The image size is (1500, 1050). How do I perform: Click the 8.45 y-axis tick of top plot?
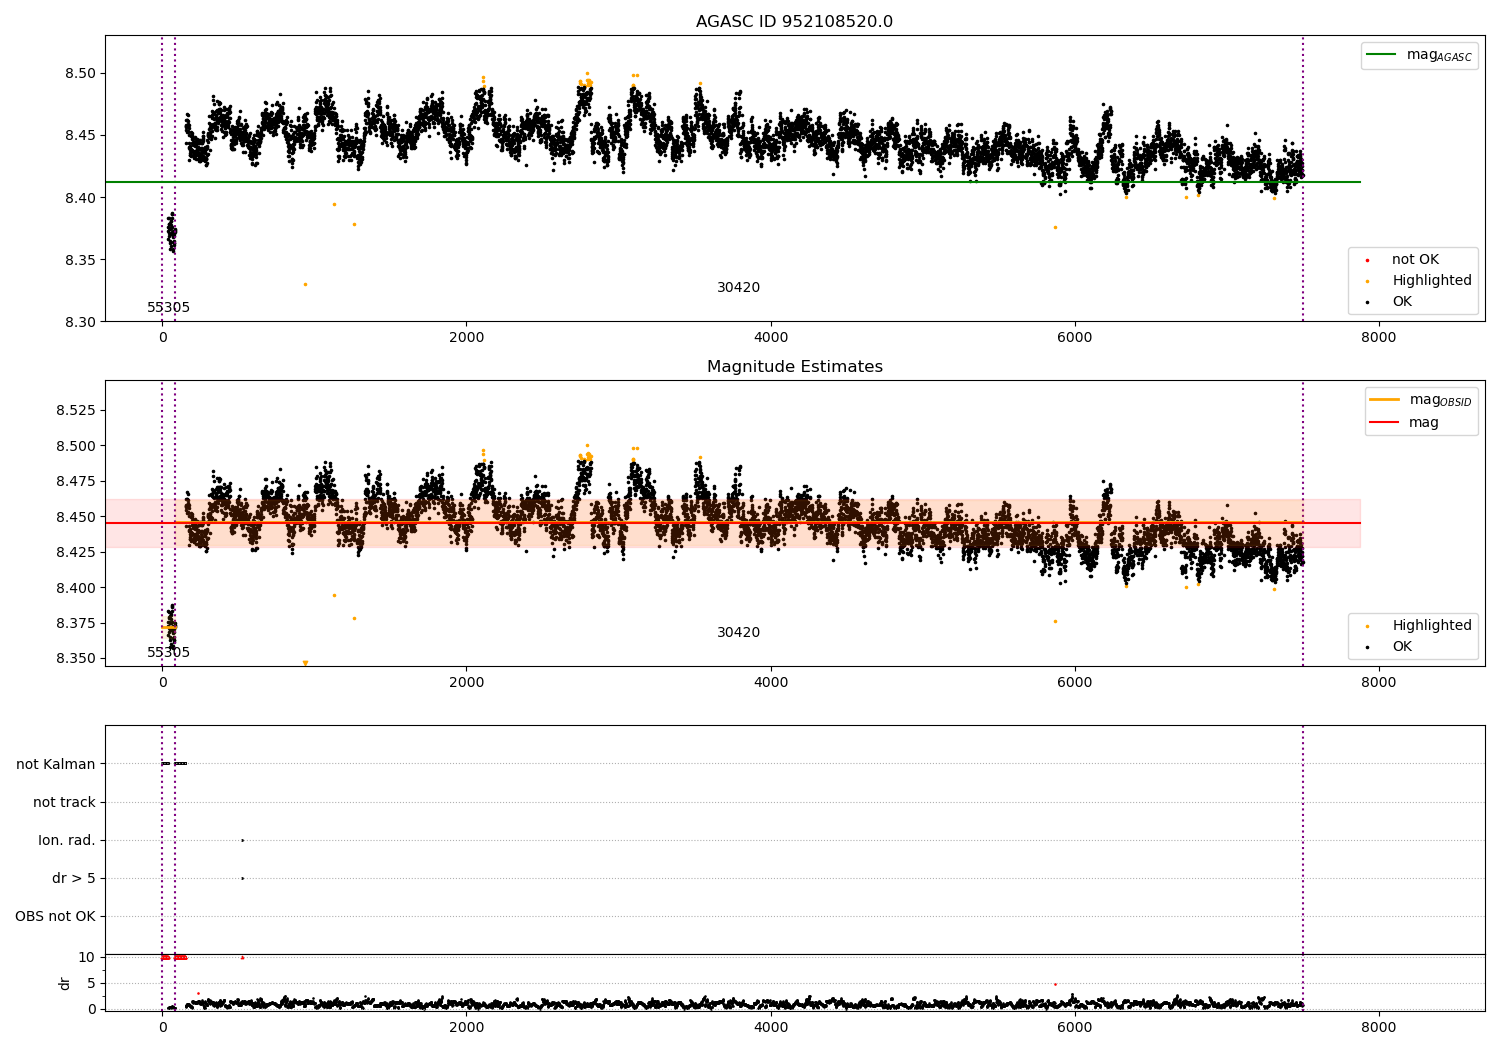[80, 136]
